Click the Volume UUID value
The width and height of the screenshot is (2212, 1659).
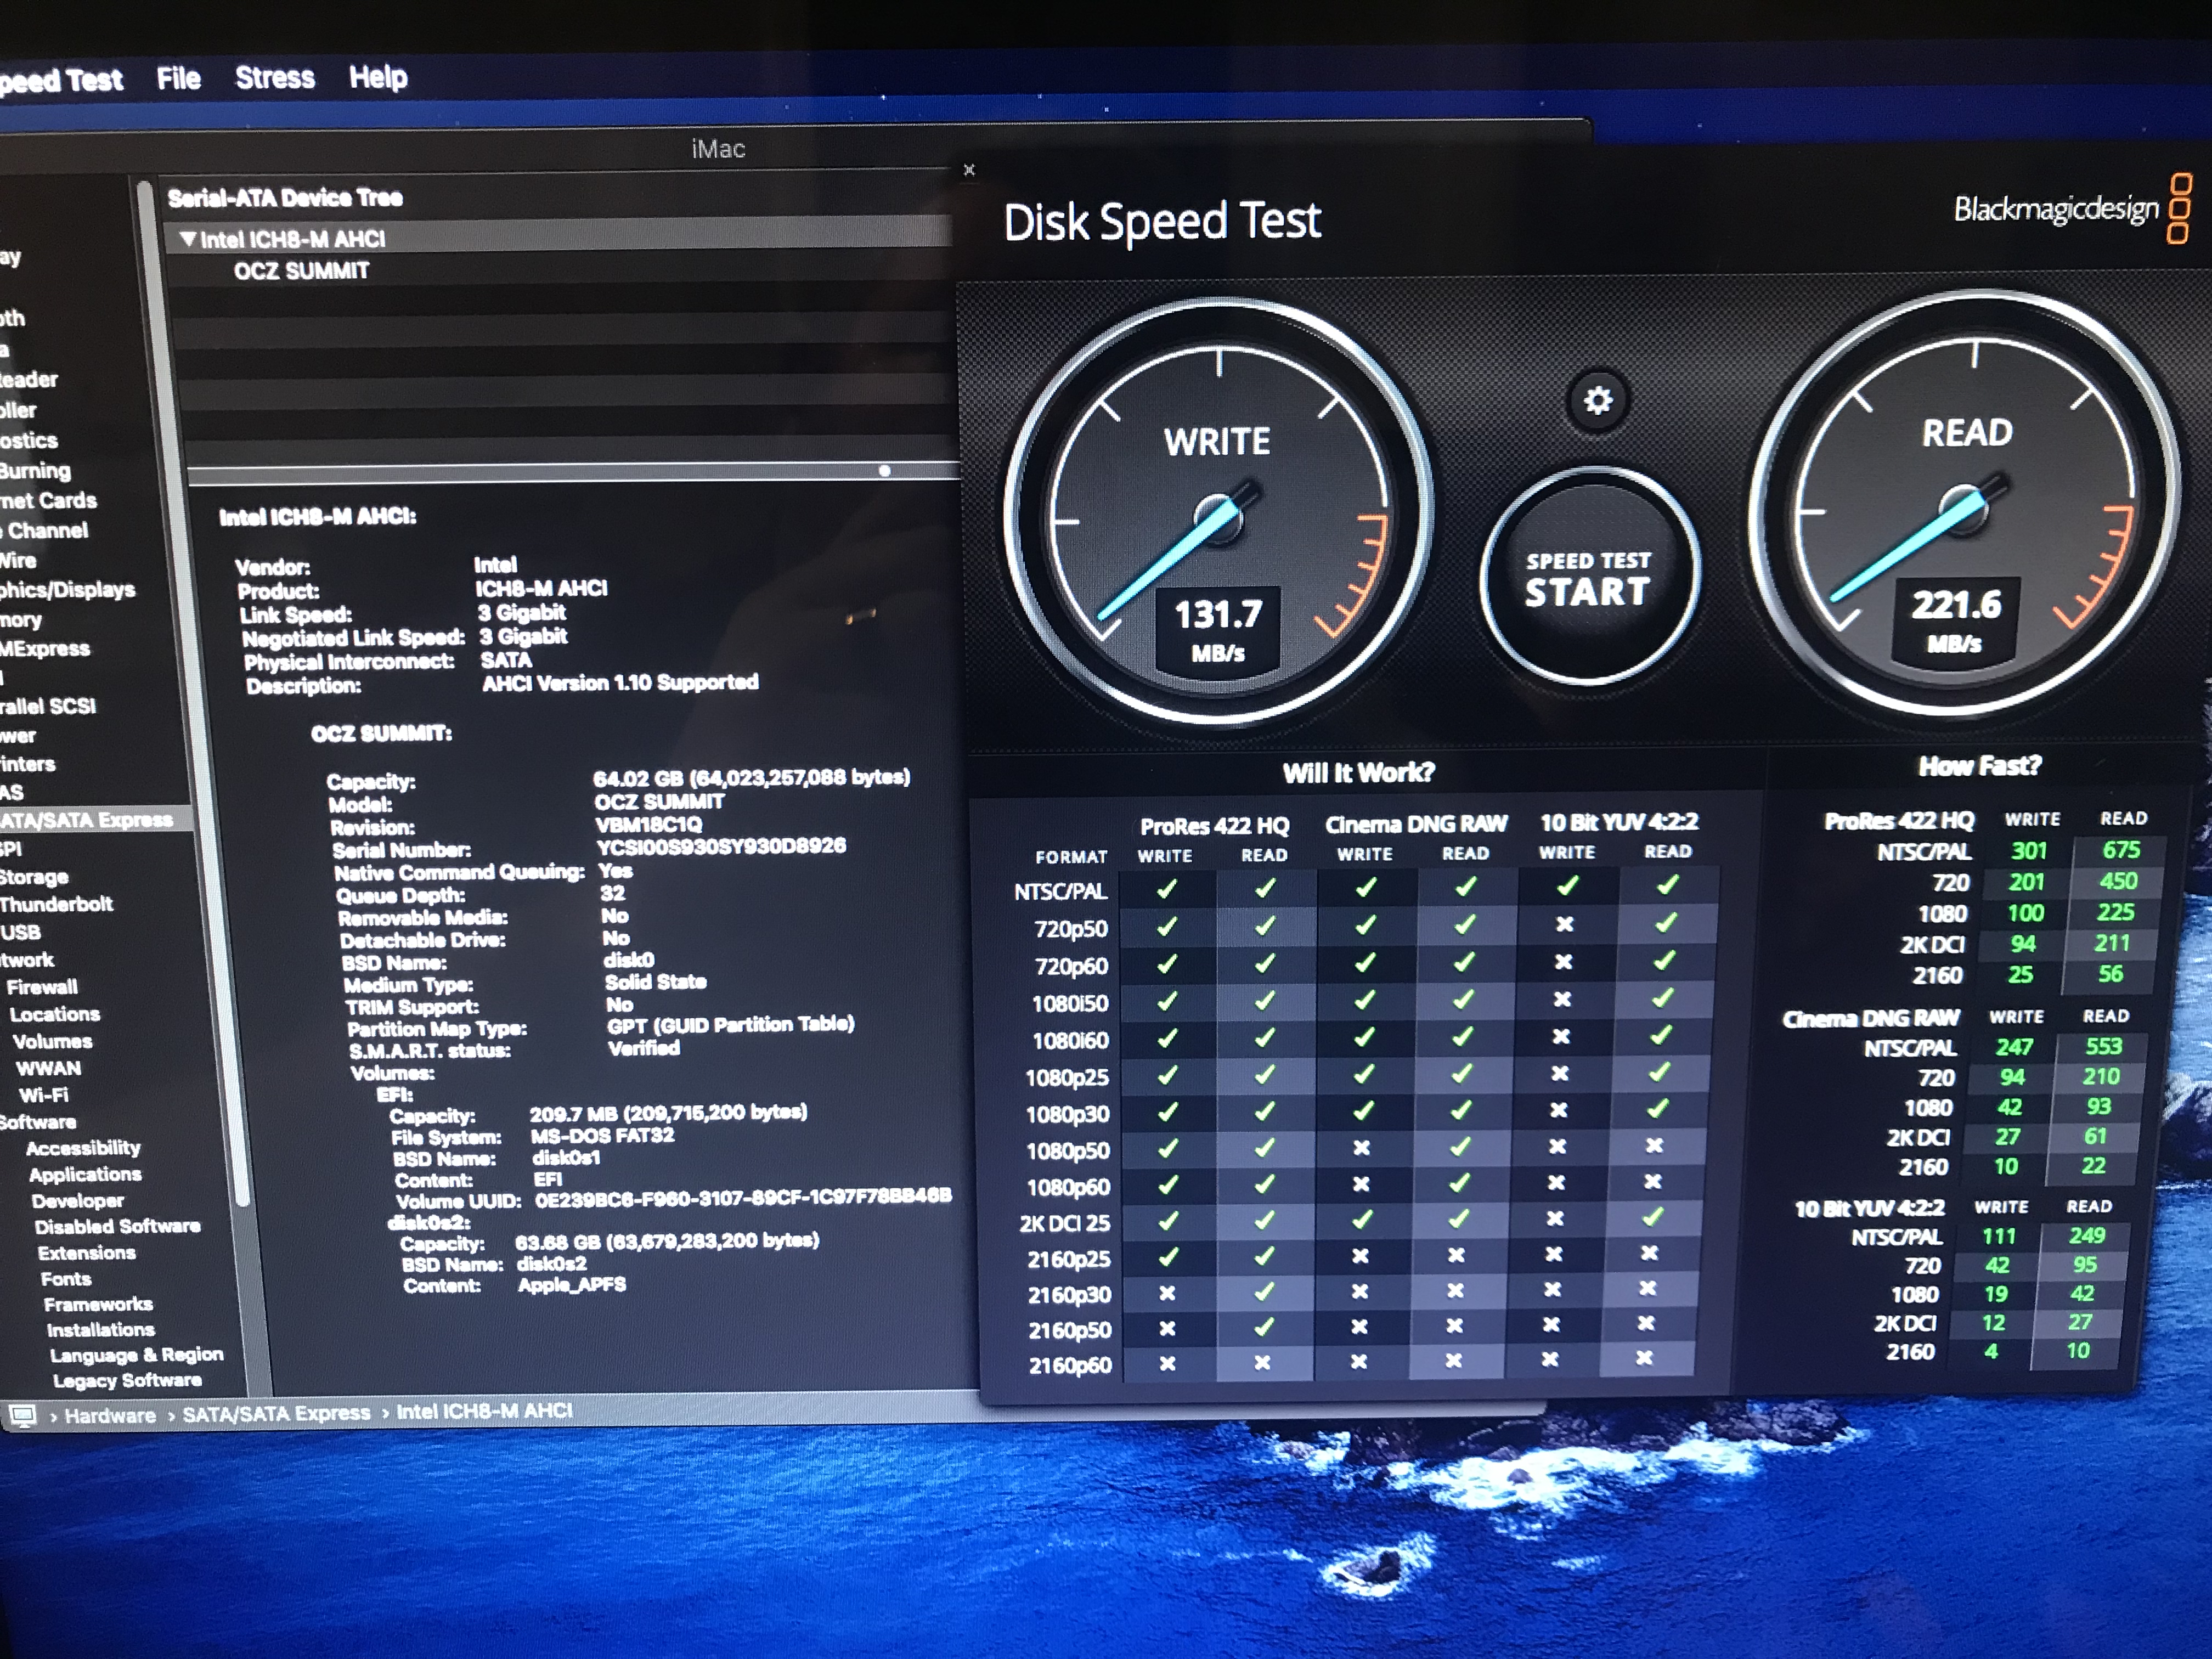[743, 1197]
